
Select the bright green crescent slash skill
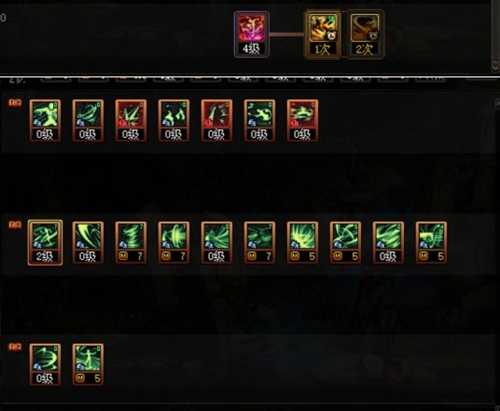pos(88,243)
